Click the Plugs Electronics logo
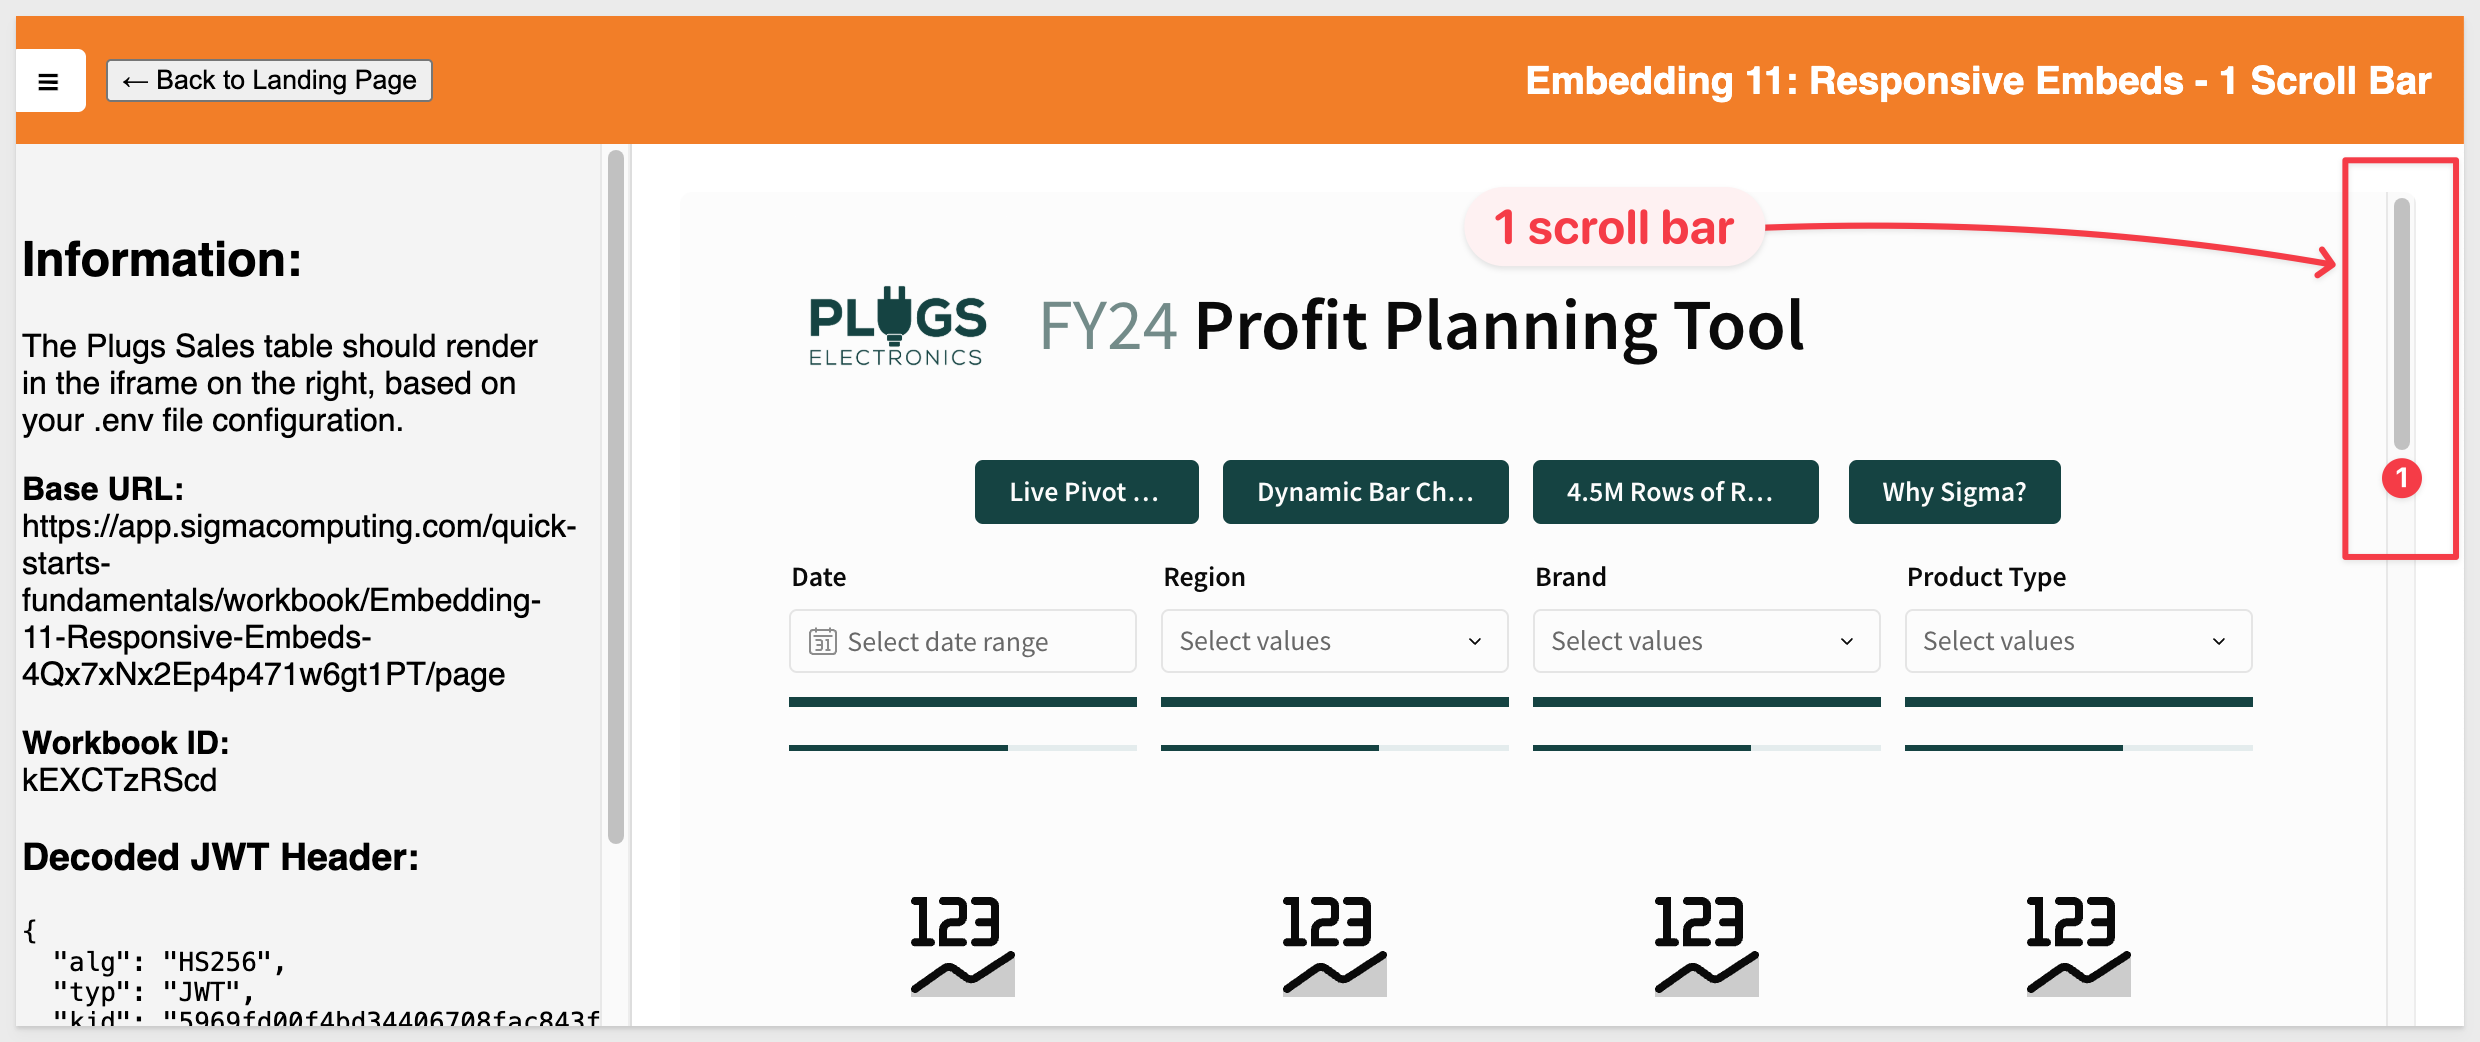2480x1042 pixels. (x=897, y=327)
